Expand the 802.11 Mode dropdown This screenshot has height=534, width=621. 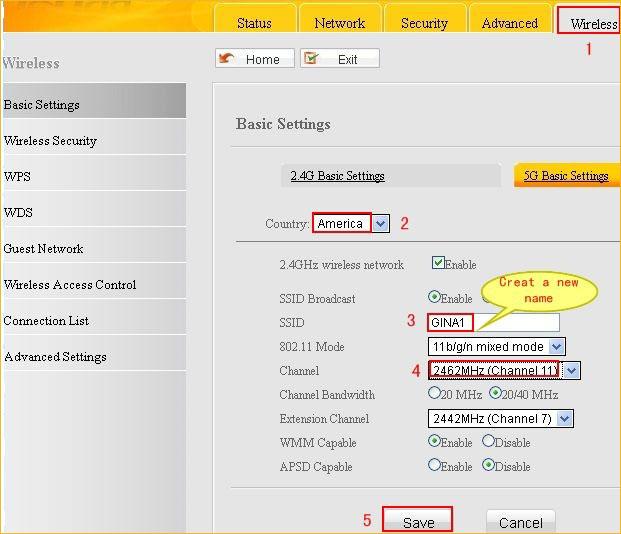pyautogui.click(x=557, y=346)
